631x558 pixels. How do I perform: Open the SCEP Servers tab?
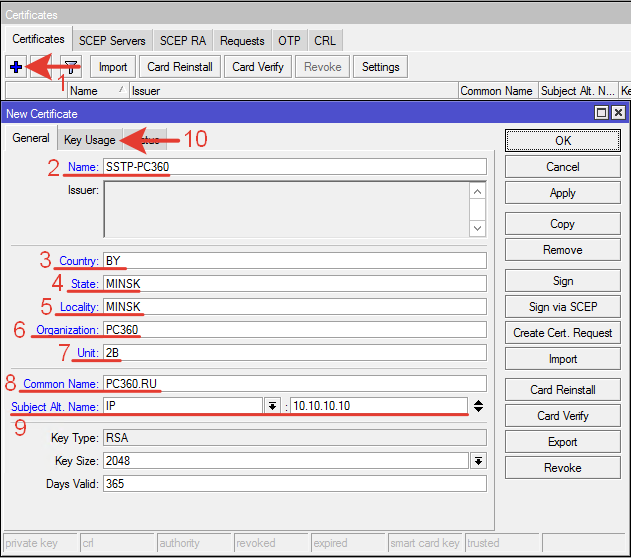click(x=112, y=41)
